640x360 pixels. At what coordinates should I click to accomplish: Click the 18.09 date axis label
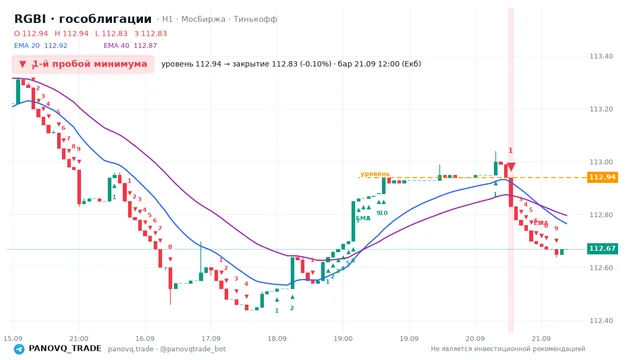pyautogui.click(x=277, y=339)
